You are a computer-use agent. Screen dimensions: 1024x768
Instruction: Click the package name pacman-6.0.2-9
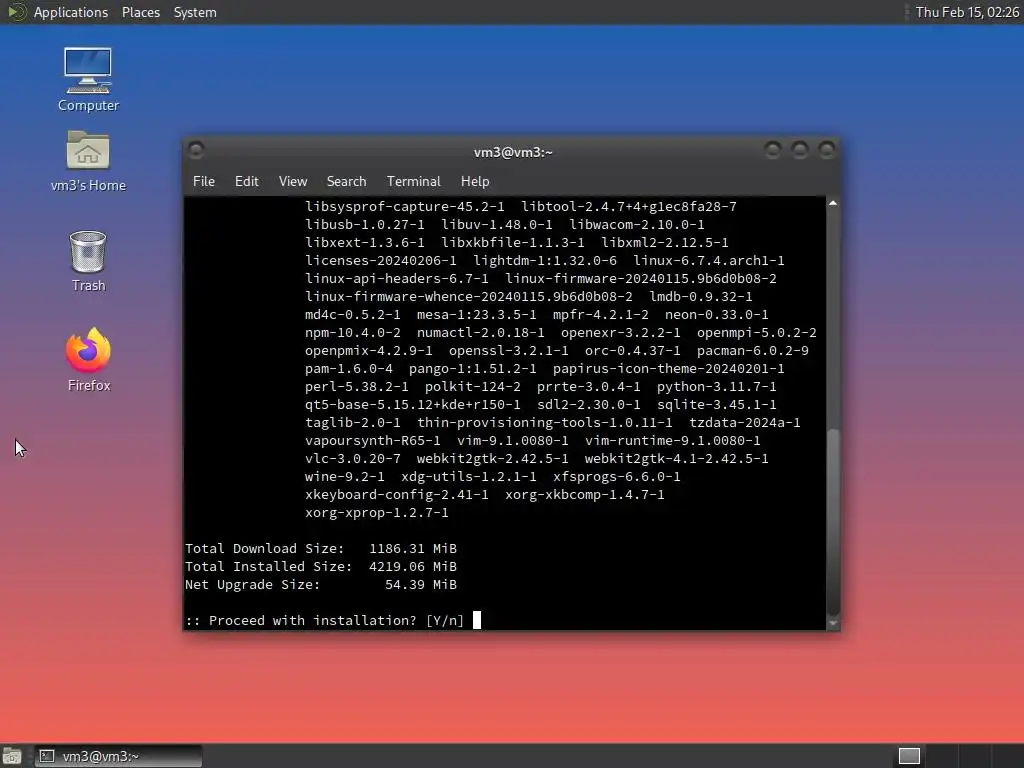[x=752, y=351]
